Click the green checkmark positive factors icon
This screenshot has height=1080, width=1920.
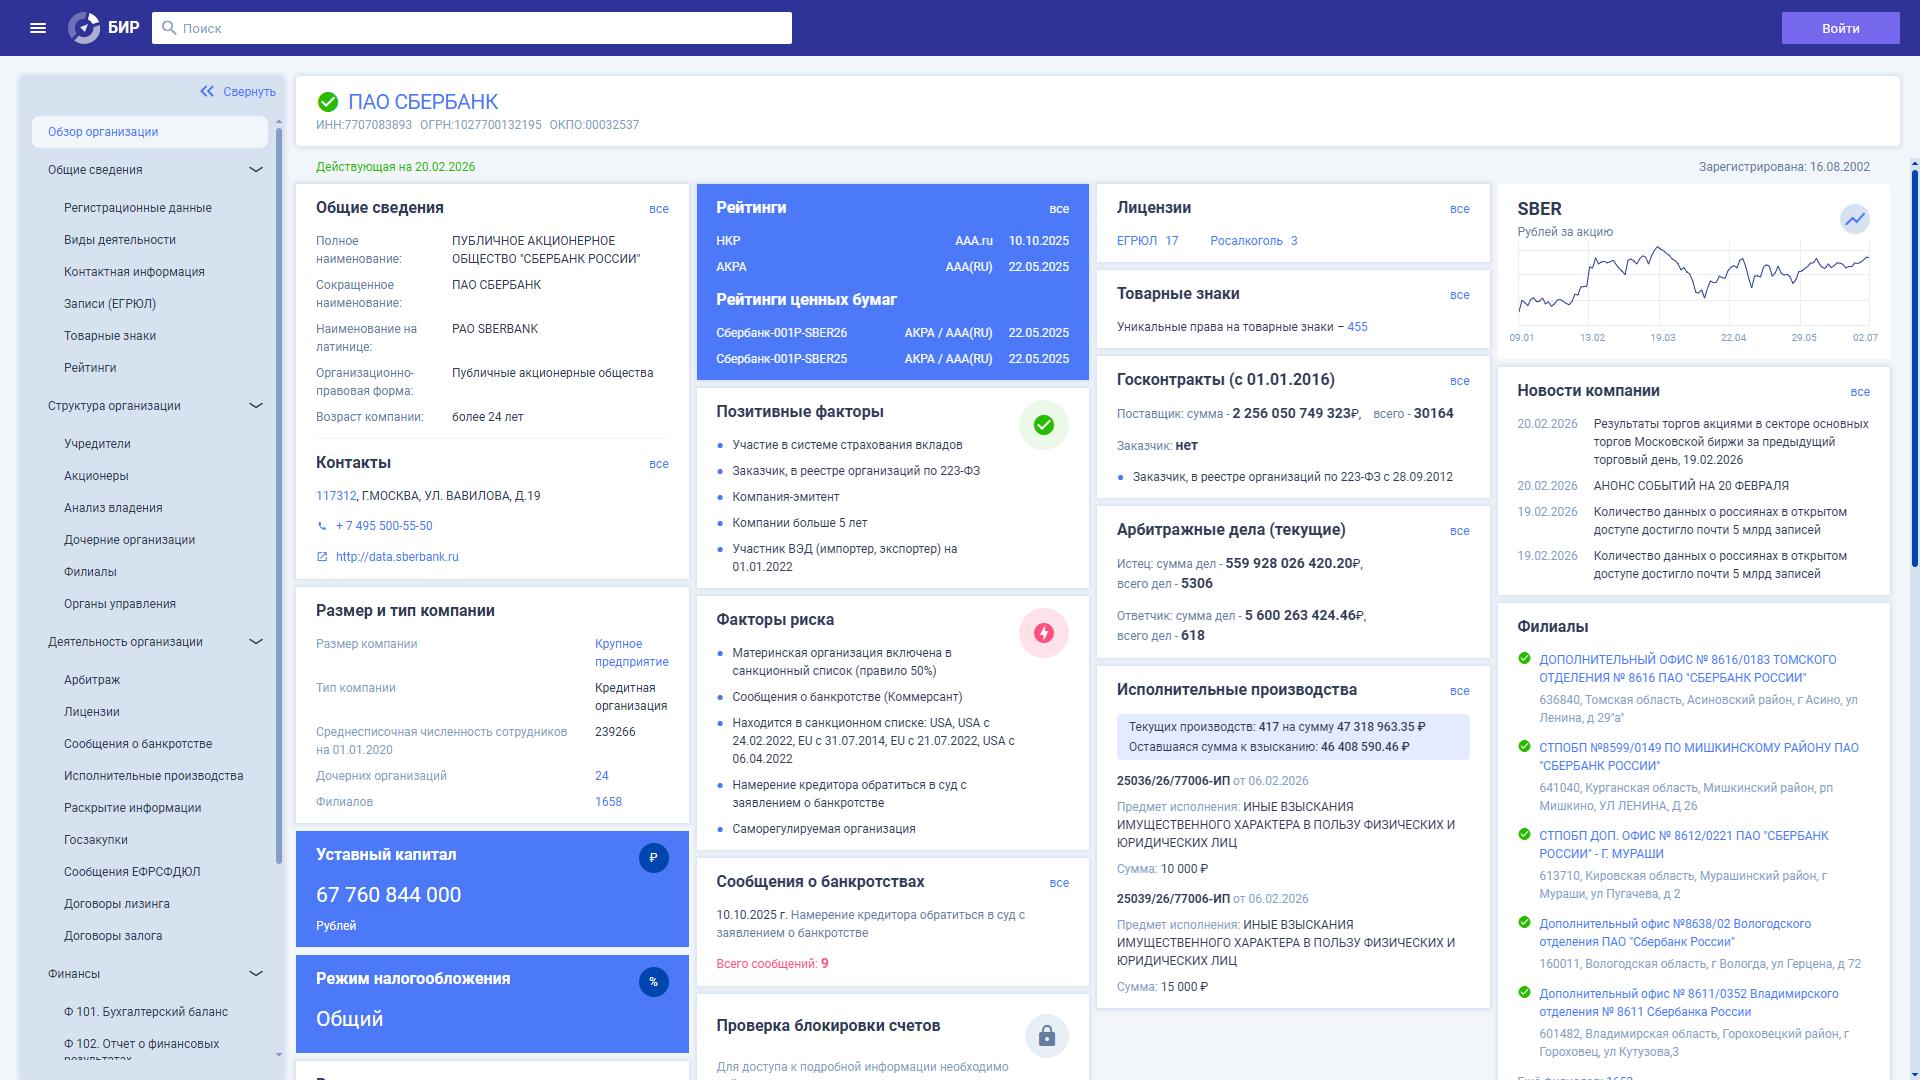point(1043,425)
